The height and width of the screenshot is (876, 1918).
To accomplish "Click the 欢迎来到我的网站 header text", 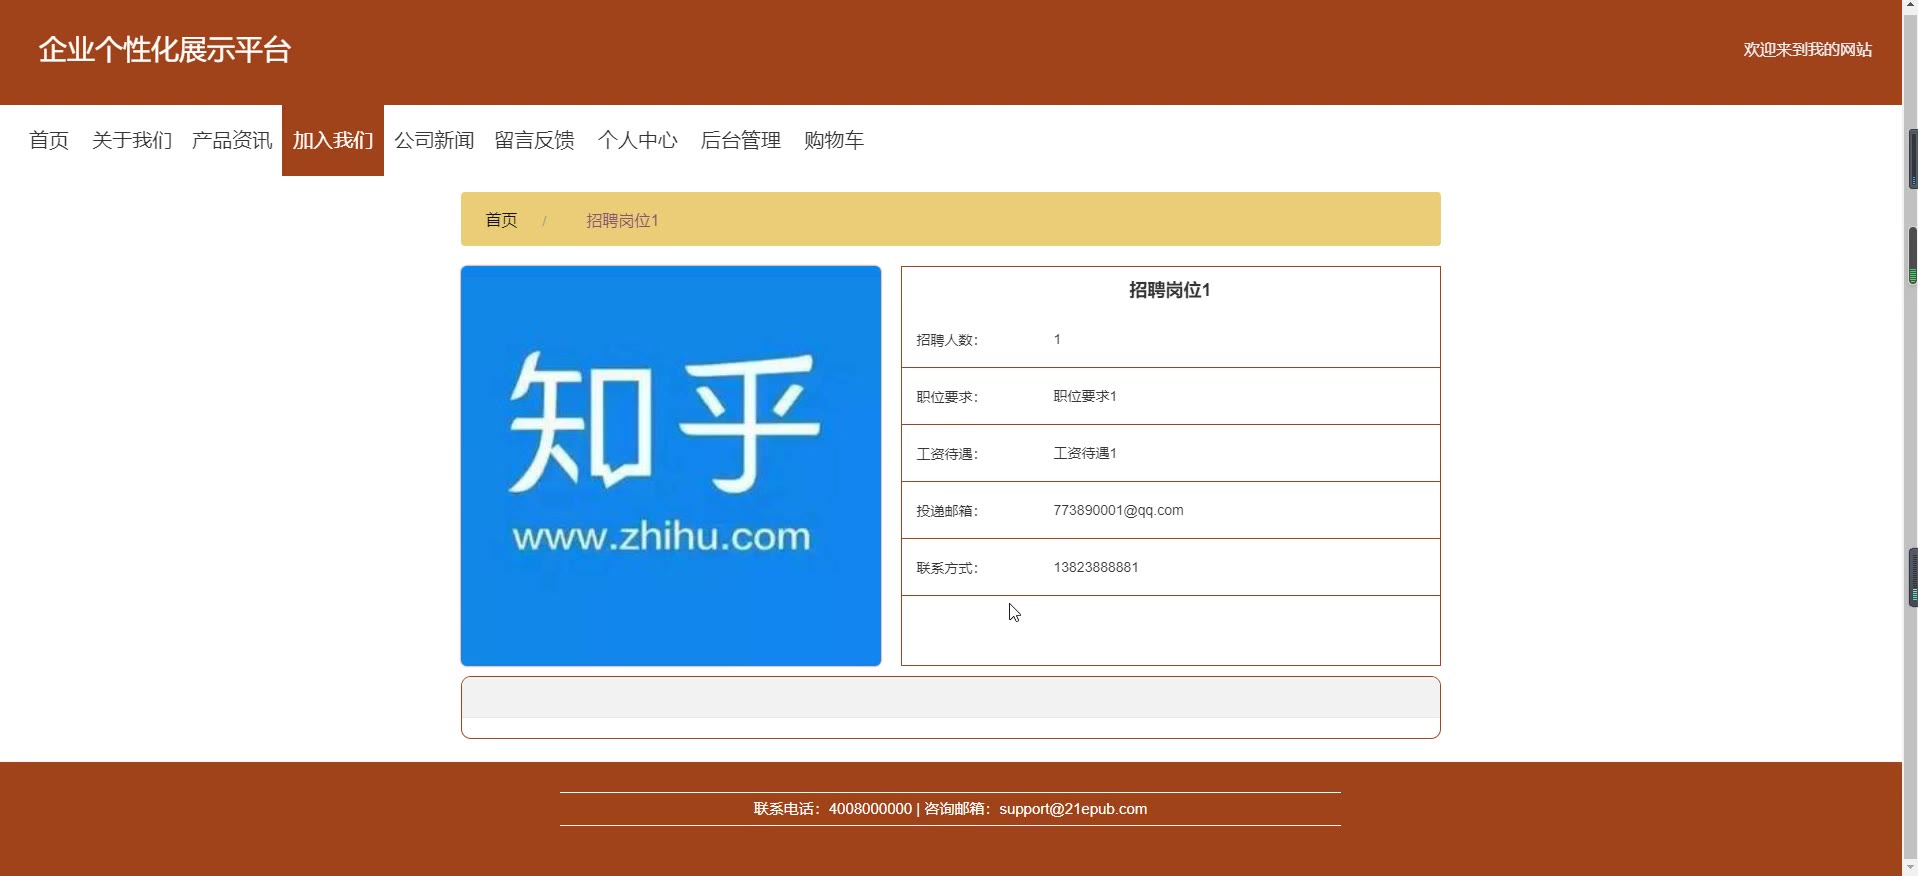I will coord(1808,50).
